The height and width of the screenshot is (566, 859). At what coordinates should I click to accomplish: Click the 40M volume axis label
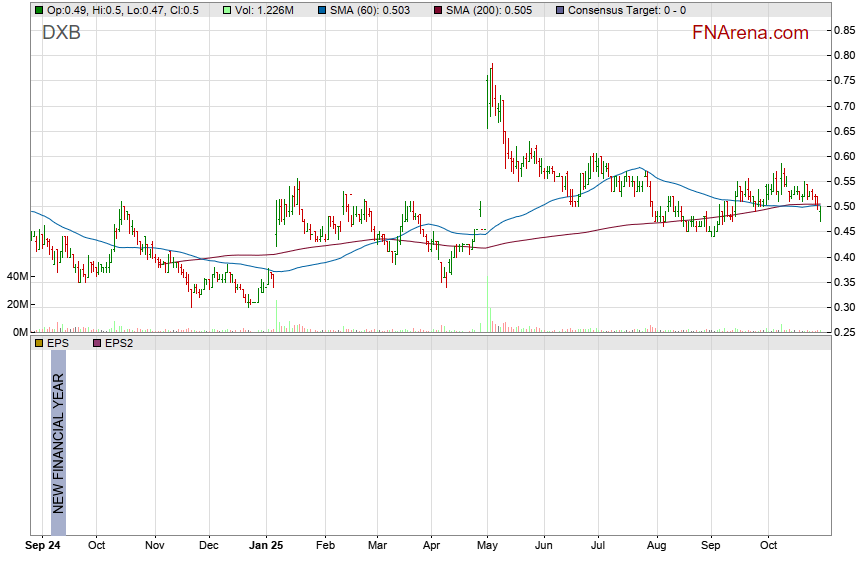[x=15, y=276]
